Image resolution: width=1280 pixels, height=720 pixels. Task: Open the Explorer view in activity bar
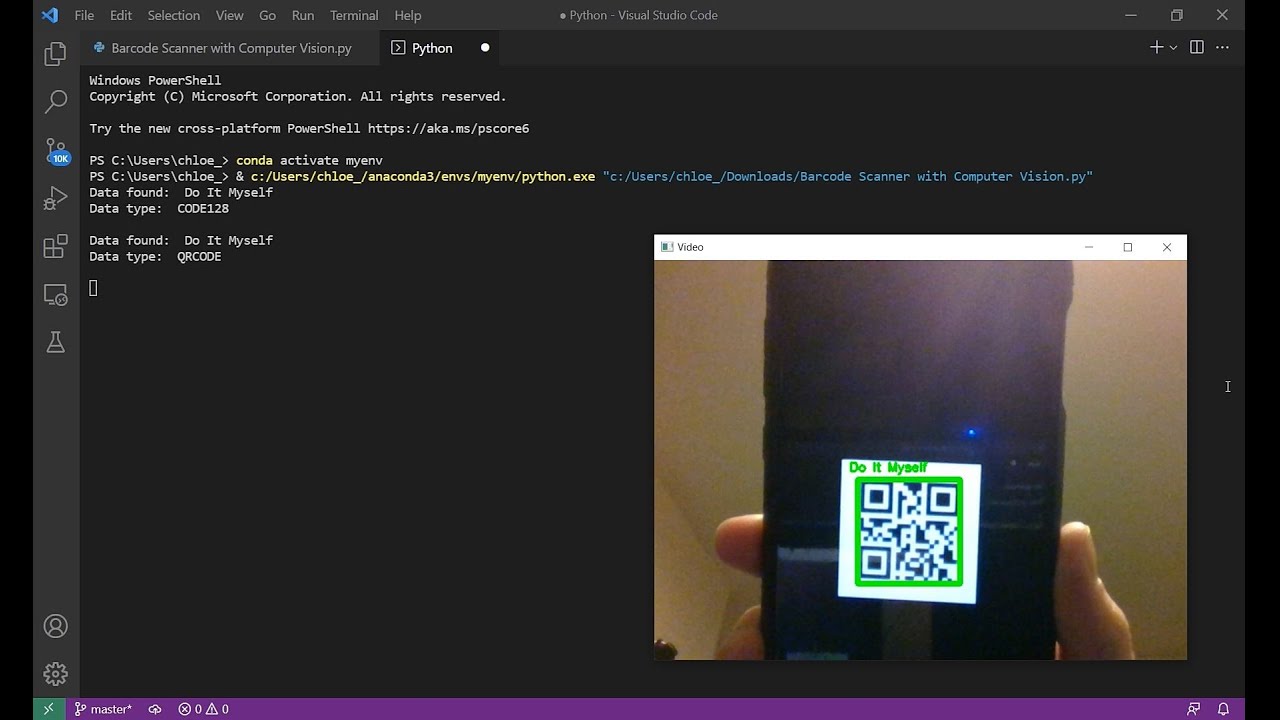pos(56,53)
